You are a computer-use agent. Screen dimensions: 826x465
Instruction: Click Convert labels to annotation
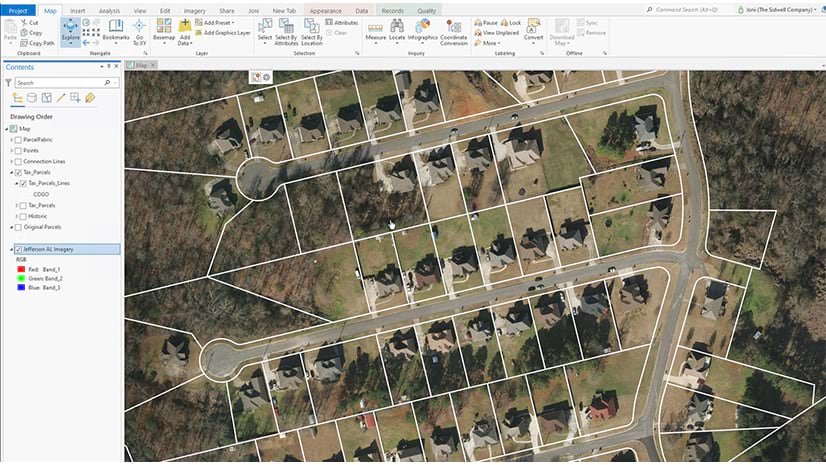(x=533, y=30)
